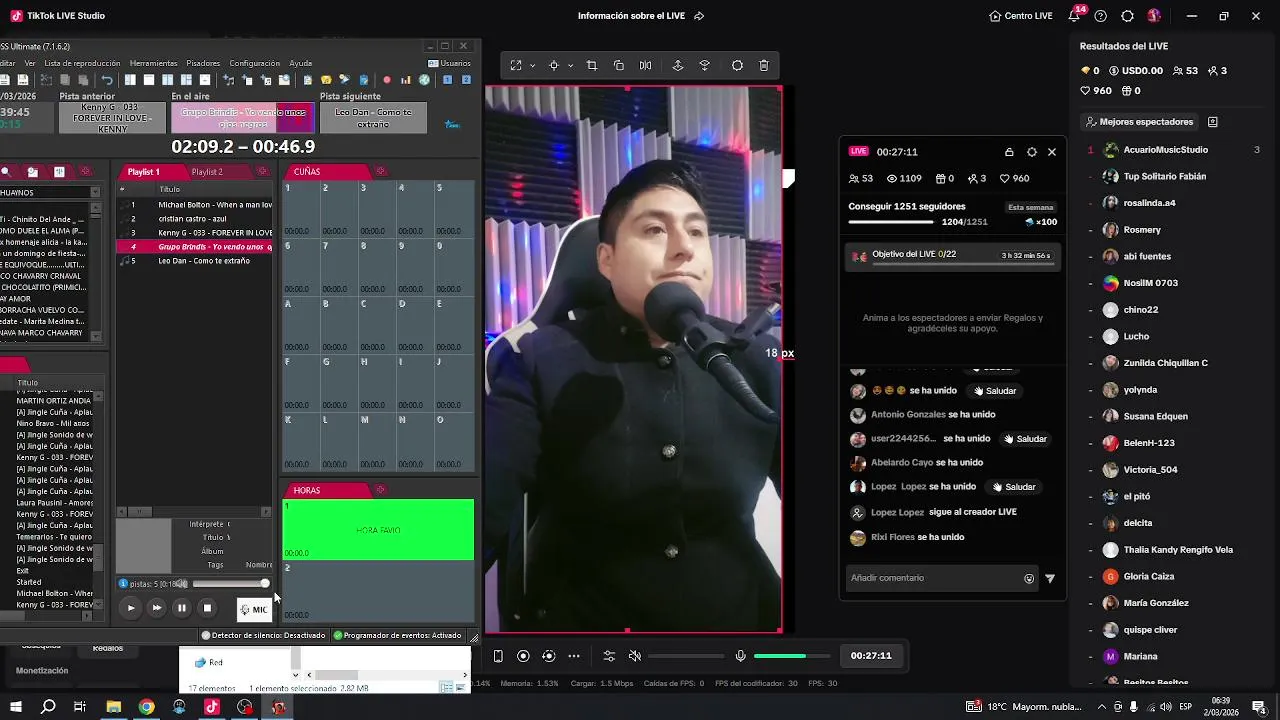This screenshot has height=720, width=1280.
Task: Click the ranking details icon beside Mejores espectadores
Action: coord(1212,122)
